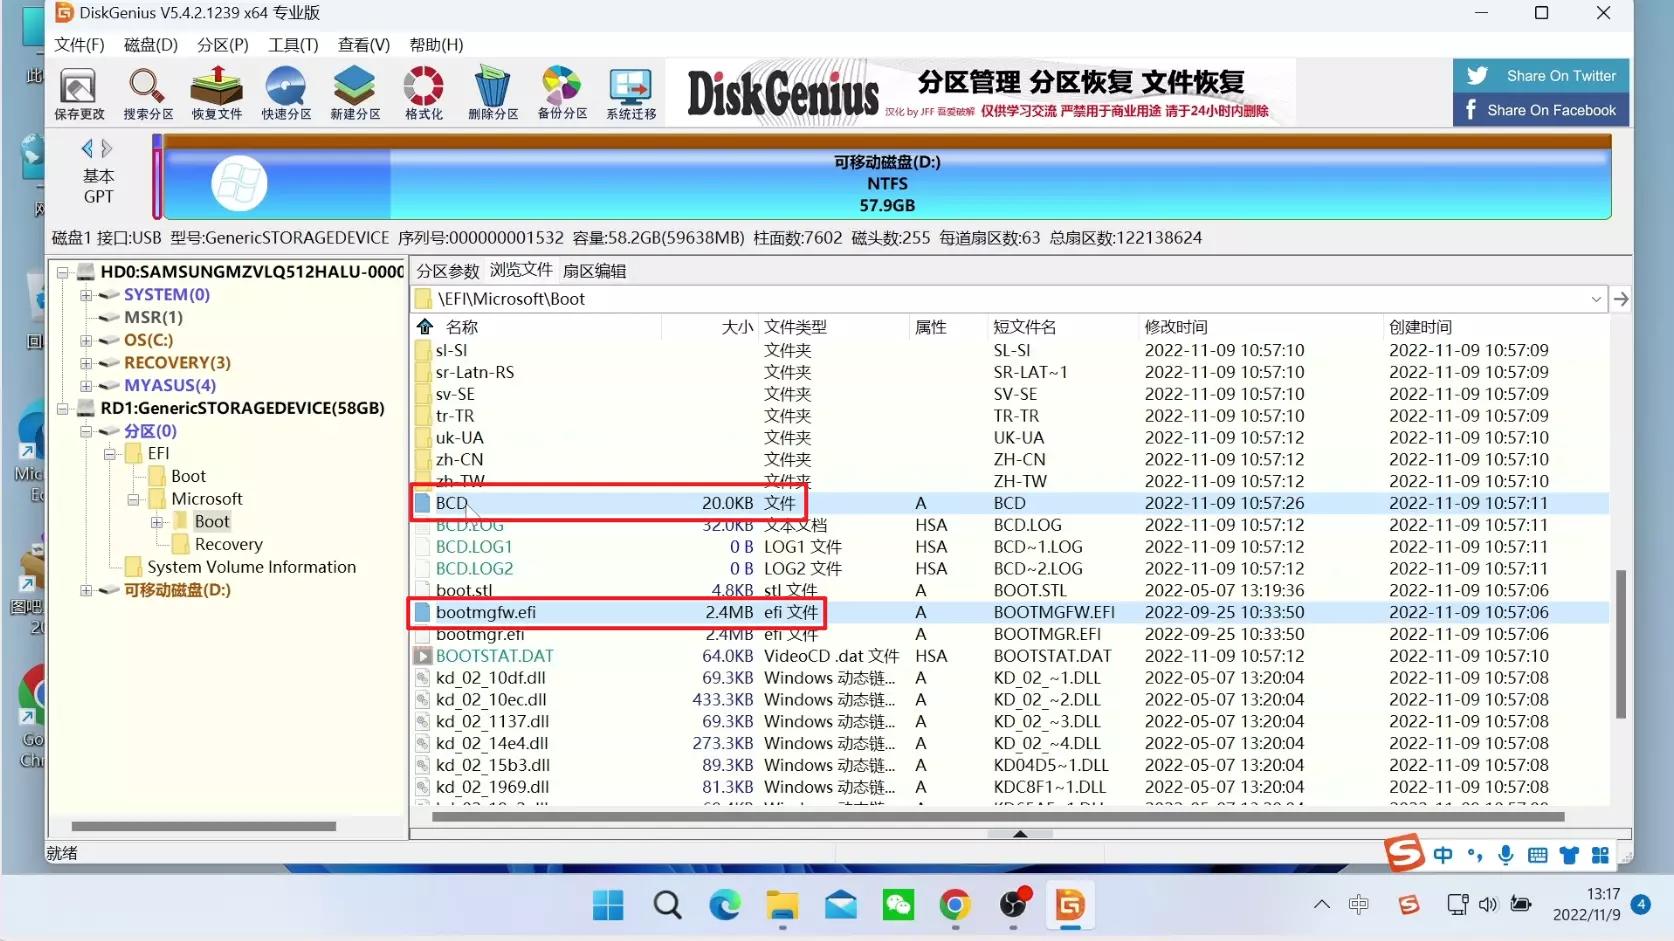The height and width of the screenshot is (941, 1674).
Task: Select the 恢复文件 file recovery tool
Action: [216, 92]
